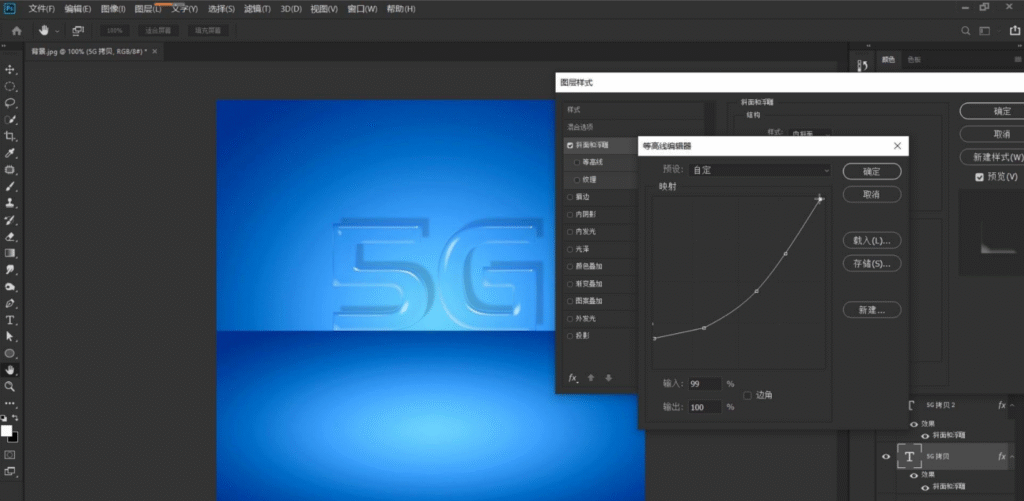
Task: Select the Clone Stamp tool
Action: [10, 203]
